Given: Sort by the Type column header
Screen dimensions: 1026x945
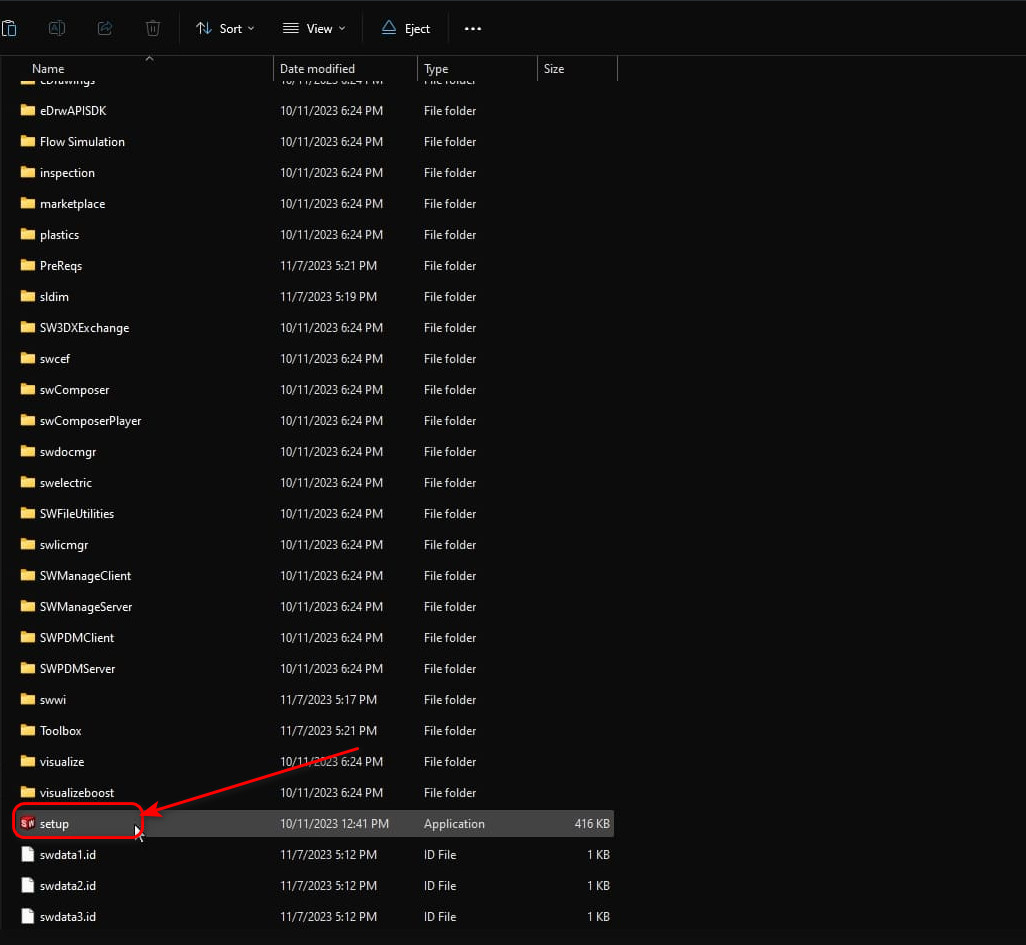Looking at the screenshot, I should coord(436,69).
